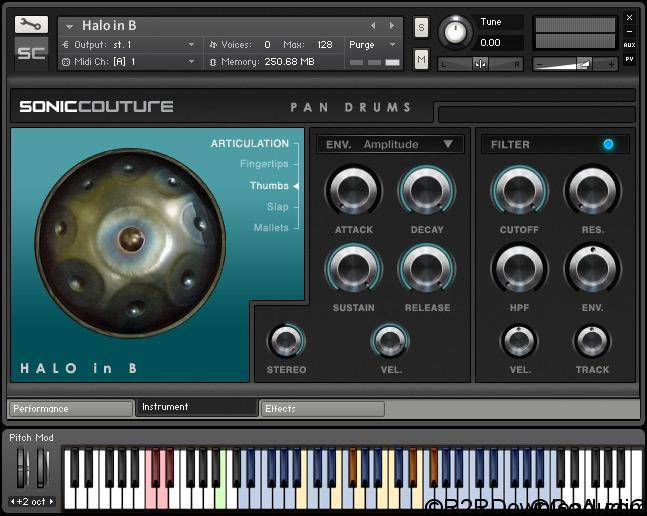
Task: Toggle the Filter on/off LED
Action: 608,145
